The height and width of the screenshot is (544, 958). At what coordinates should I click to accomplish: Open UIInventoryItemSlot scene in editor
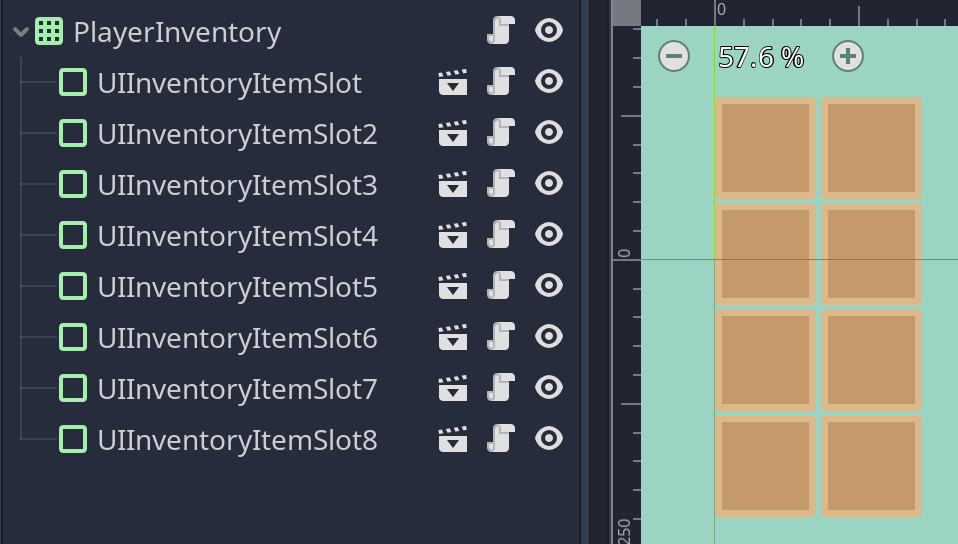(453, 82)
